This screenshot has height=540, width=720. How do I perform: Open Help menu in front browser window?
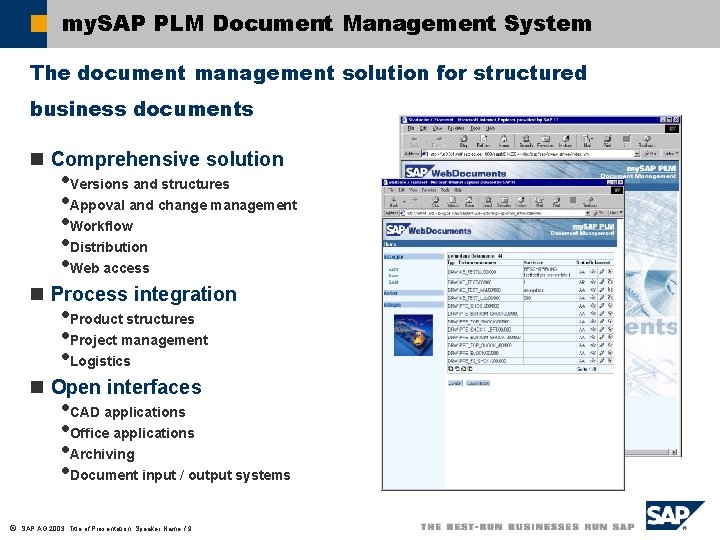(x=458, y=190)
